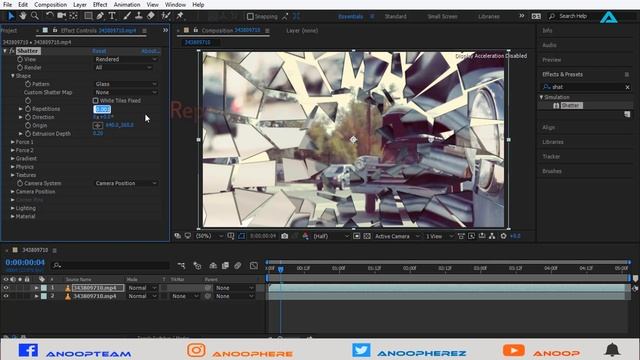Open the Composition menu

51,4
